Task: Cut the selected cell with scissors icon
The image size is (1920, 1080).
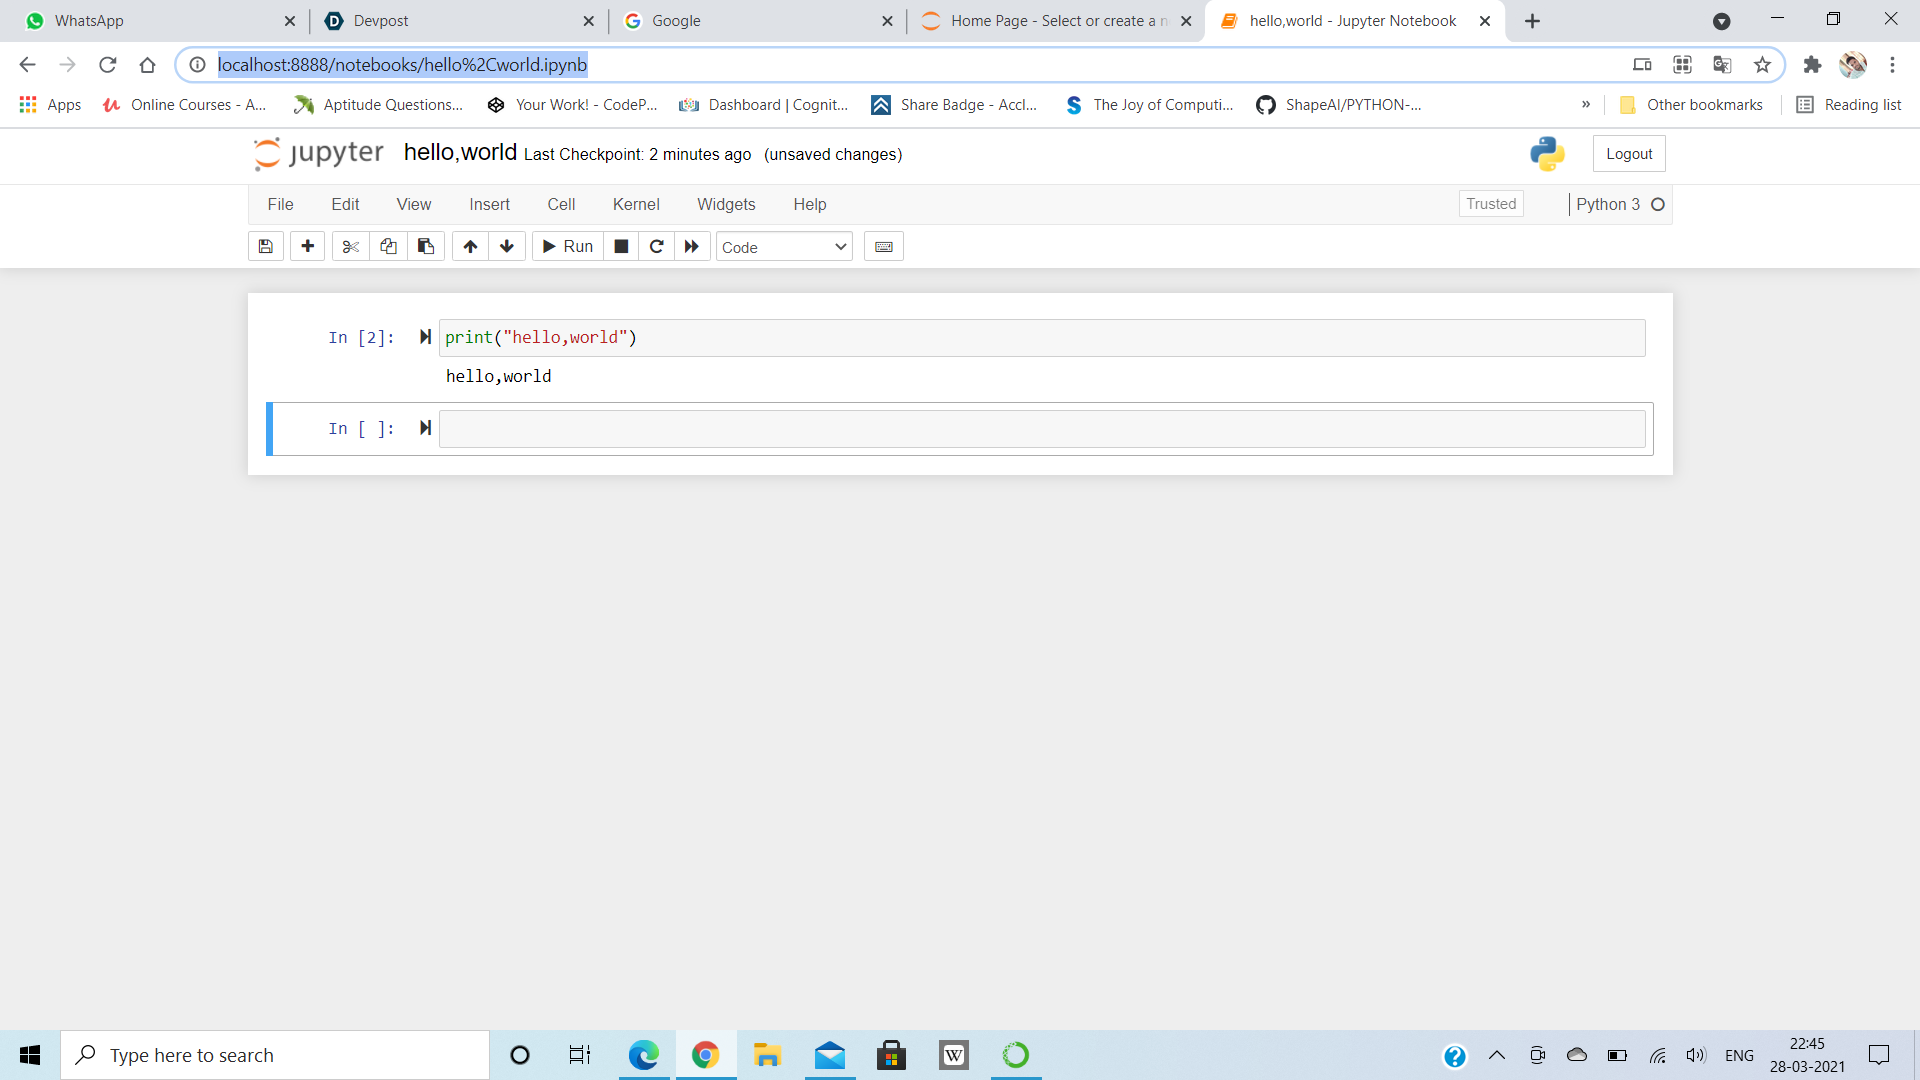Action: (350, 246)
